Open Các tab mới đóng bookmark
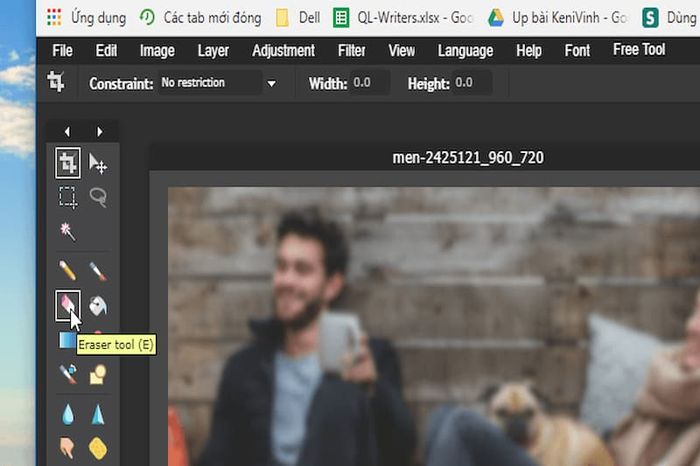The image size is (700, 466). pyautogui.click(x=200, y=18)
